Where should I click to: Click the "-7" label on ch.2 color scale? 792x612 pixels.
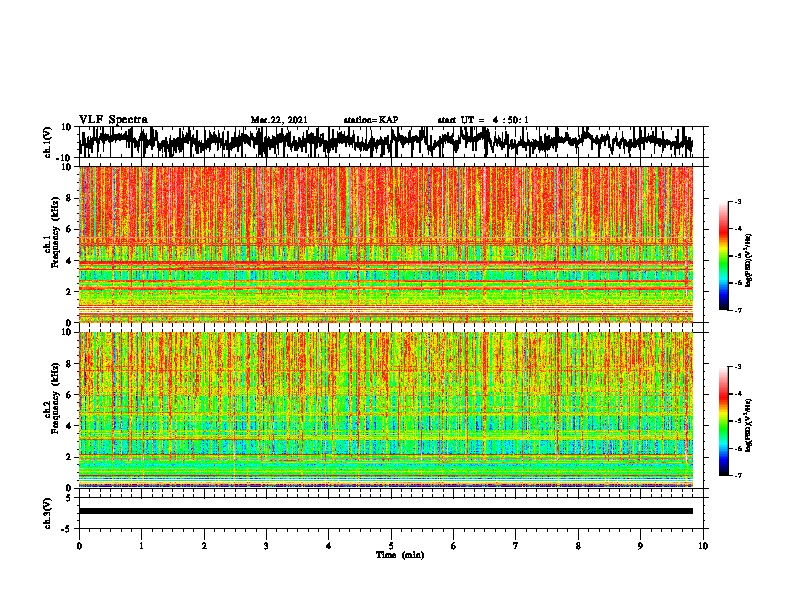click(x=737, y=475)
